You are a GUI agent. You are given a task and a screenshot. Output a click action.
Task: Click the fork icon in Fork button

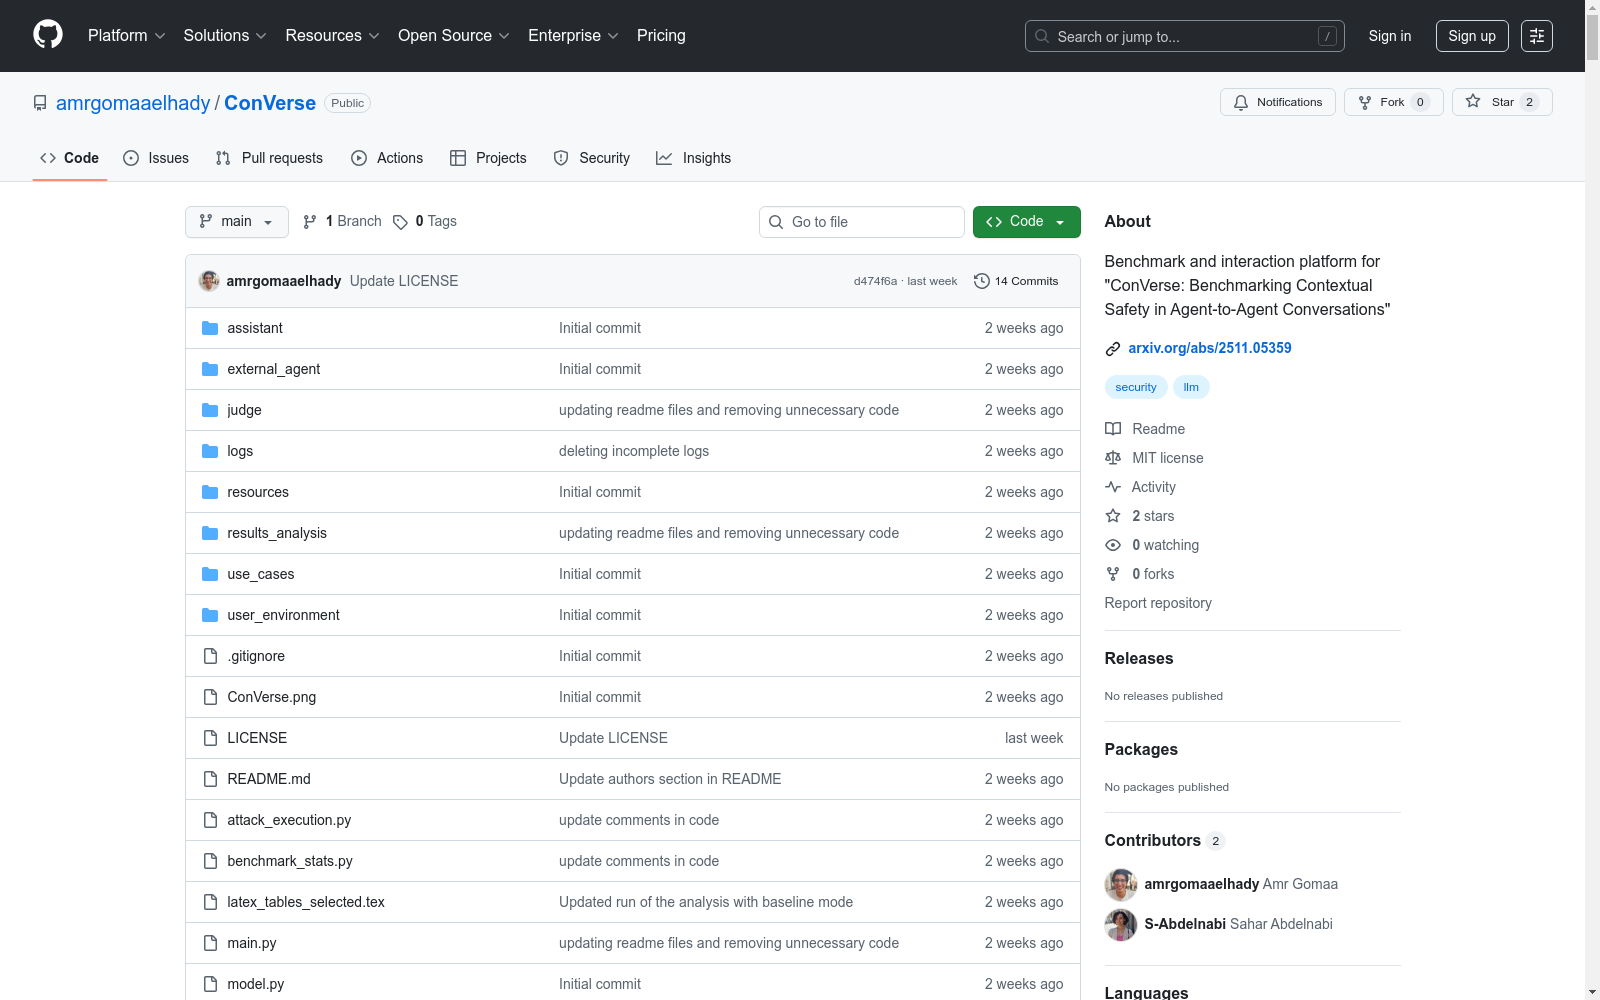point(1365,102)
